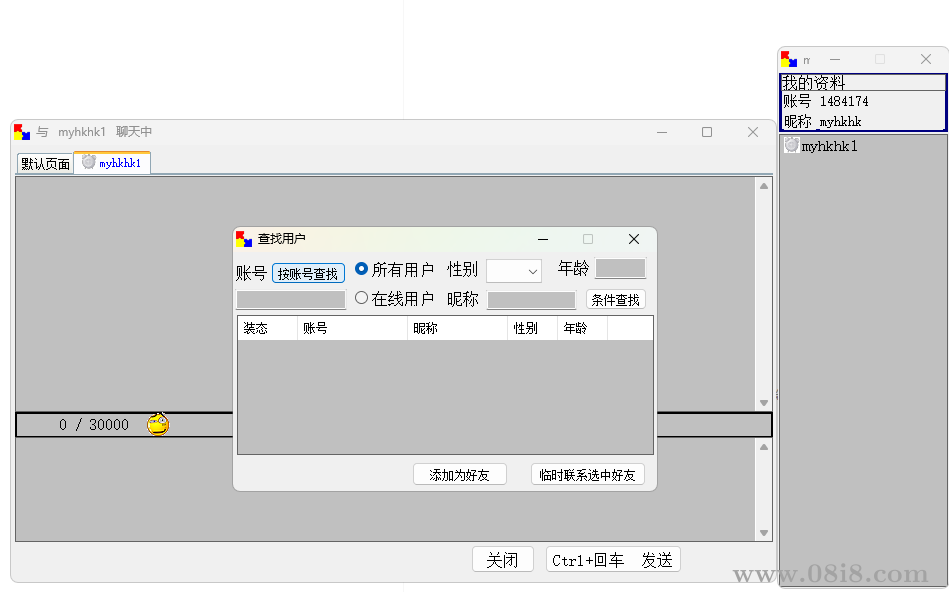Switch to the 默认页面 tab
The image size is (949, 592).
point(42,163)
